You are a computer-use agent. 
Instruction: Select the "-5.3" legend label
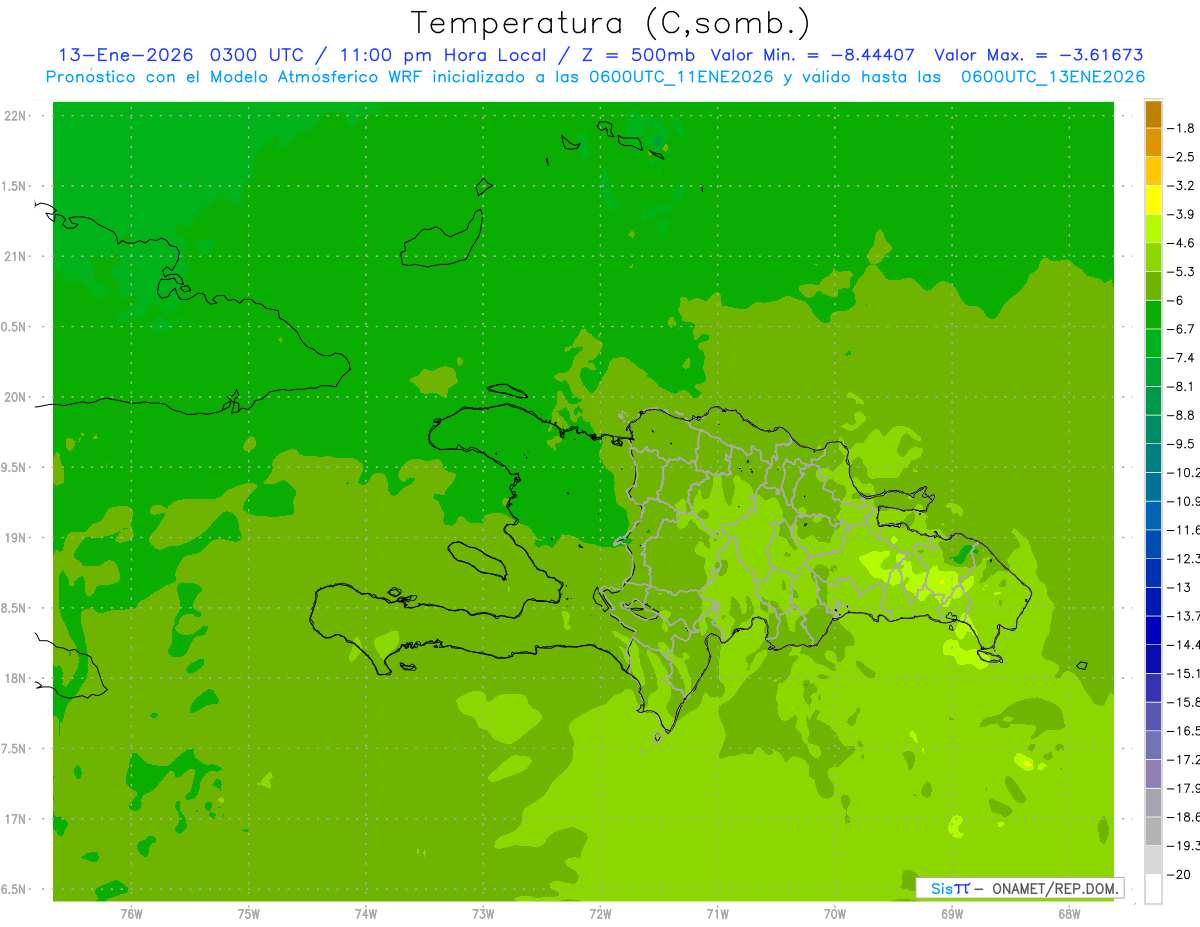click(x=1183, y=271)
